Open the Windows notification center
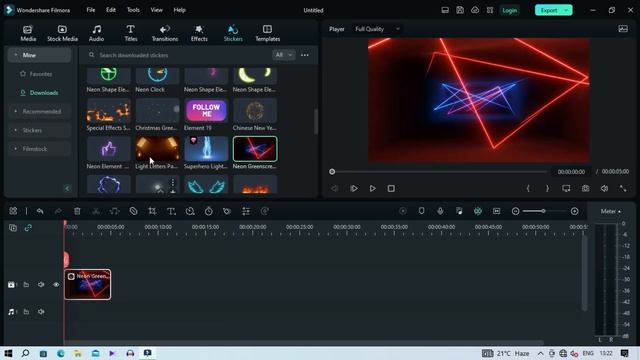The image size is (640, 360). (x=624, y=353)
